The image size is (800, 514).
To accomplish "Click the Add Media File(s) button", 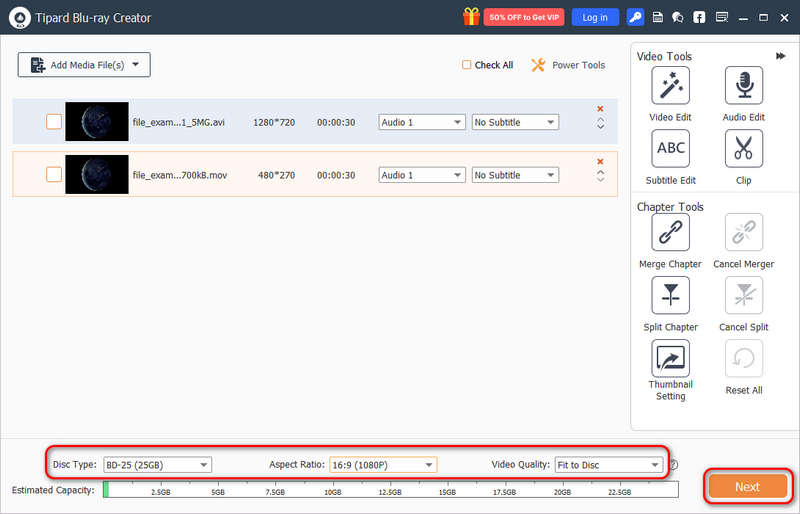I will click(84, 65).
